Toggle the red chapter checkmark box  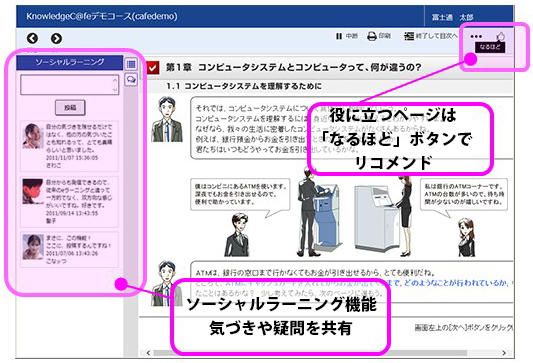152,68
